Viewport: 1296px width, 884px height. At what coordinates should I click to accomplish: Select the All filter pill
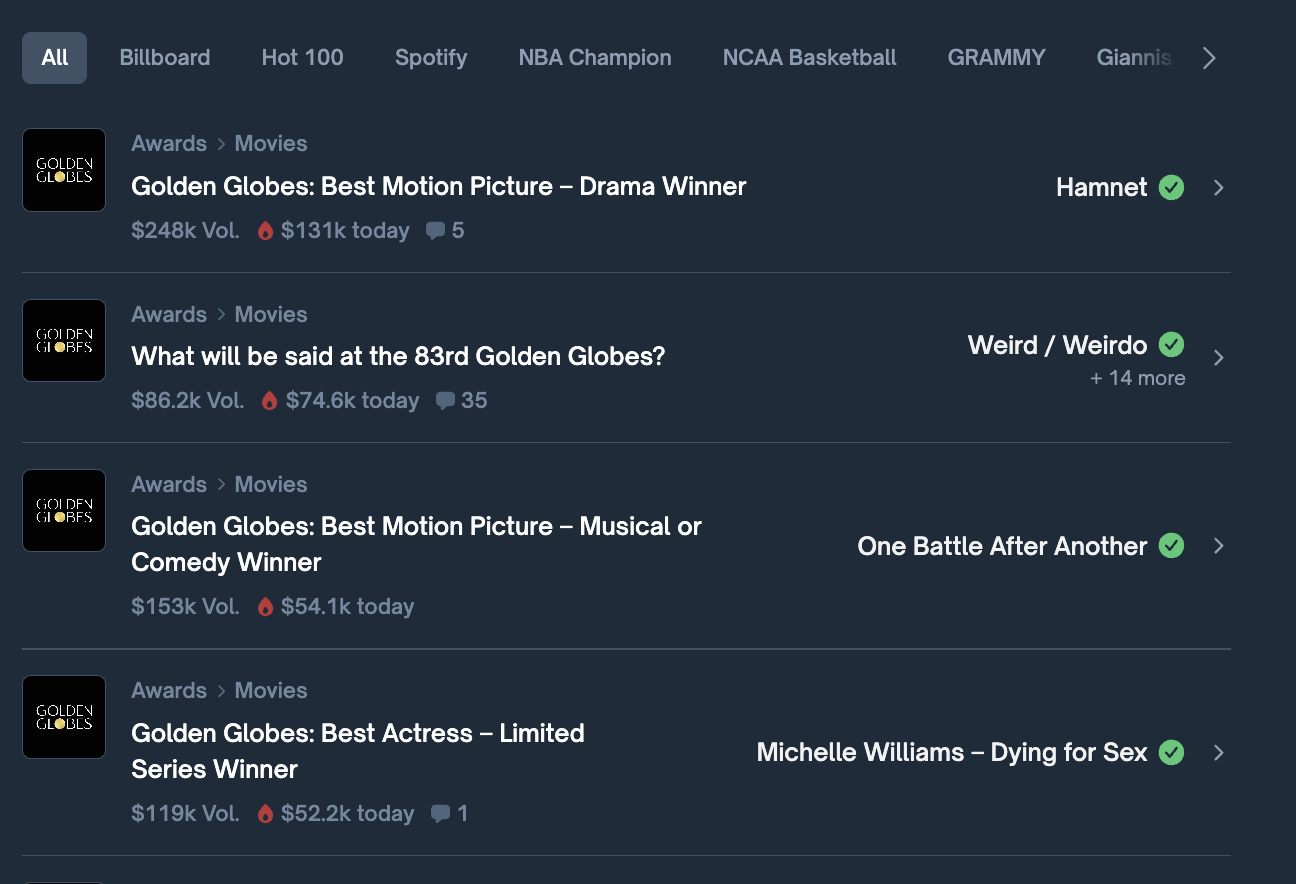click(54, 57)
